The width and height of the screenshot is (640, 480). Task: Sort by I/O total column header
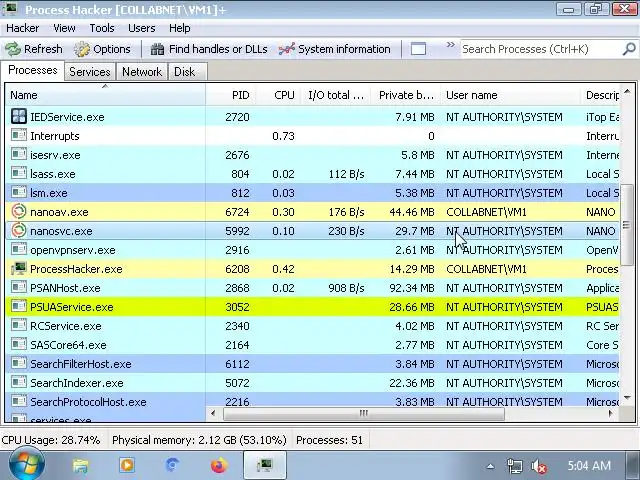pos(336,95)
